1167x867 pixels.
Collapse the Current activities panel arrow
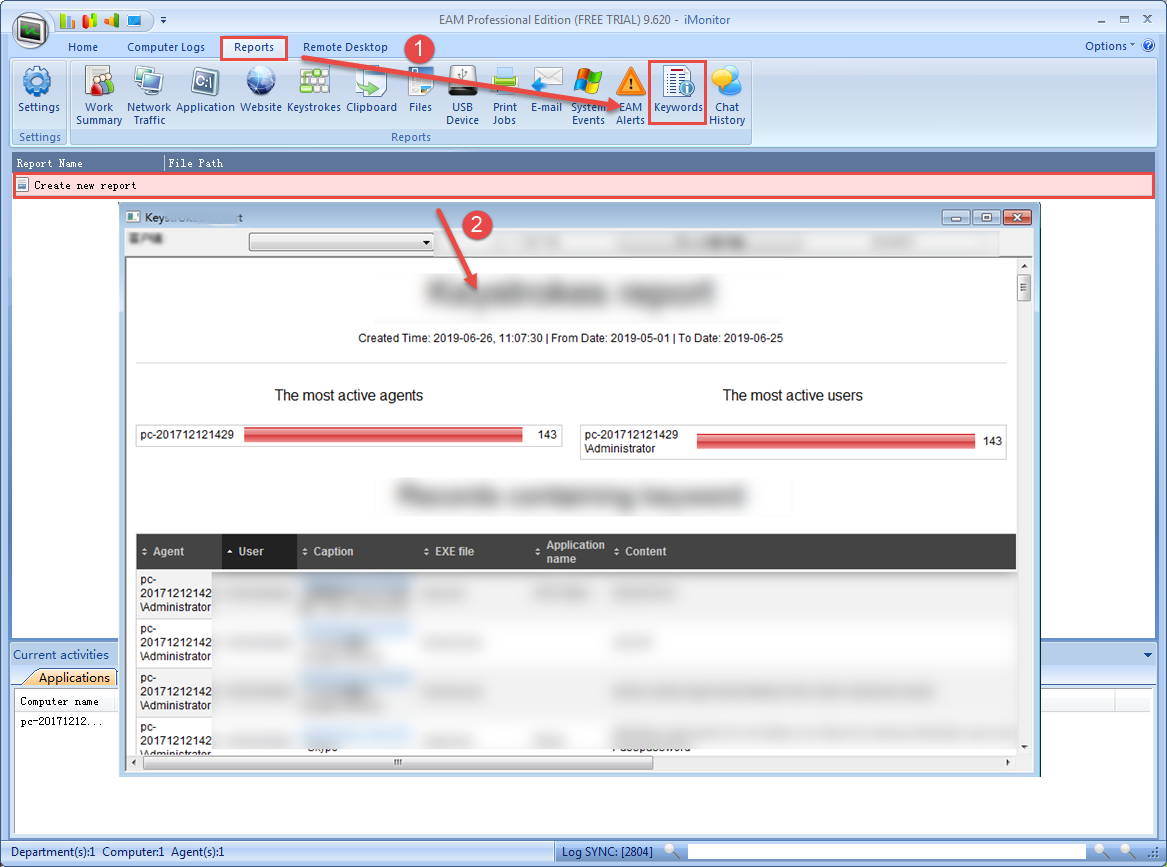click(1148, 656)
